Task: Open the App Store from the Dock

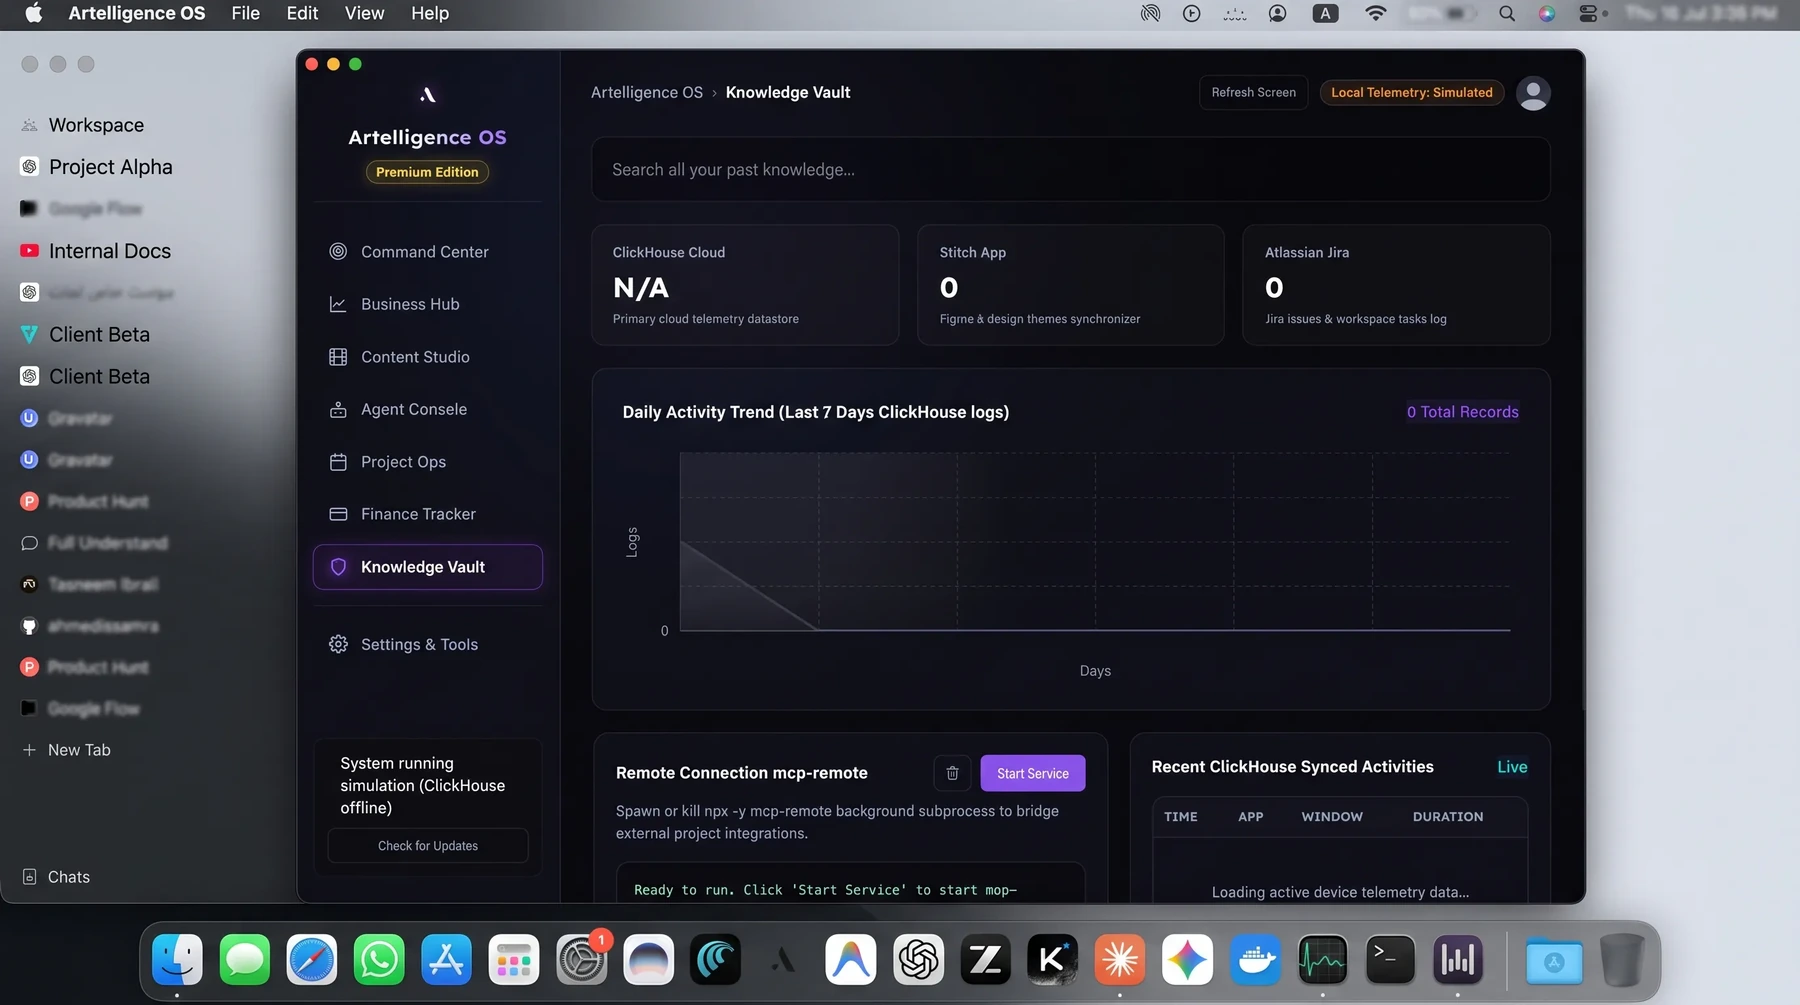Action: [x=446, y=960]
